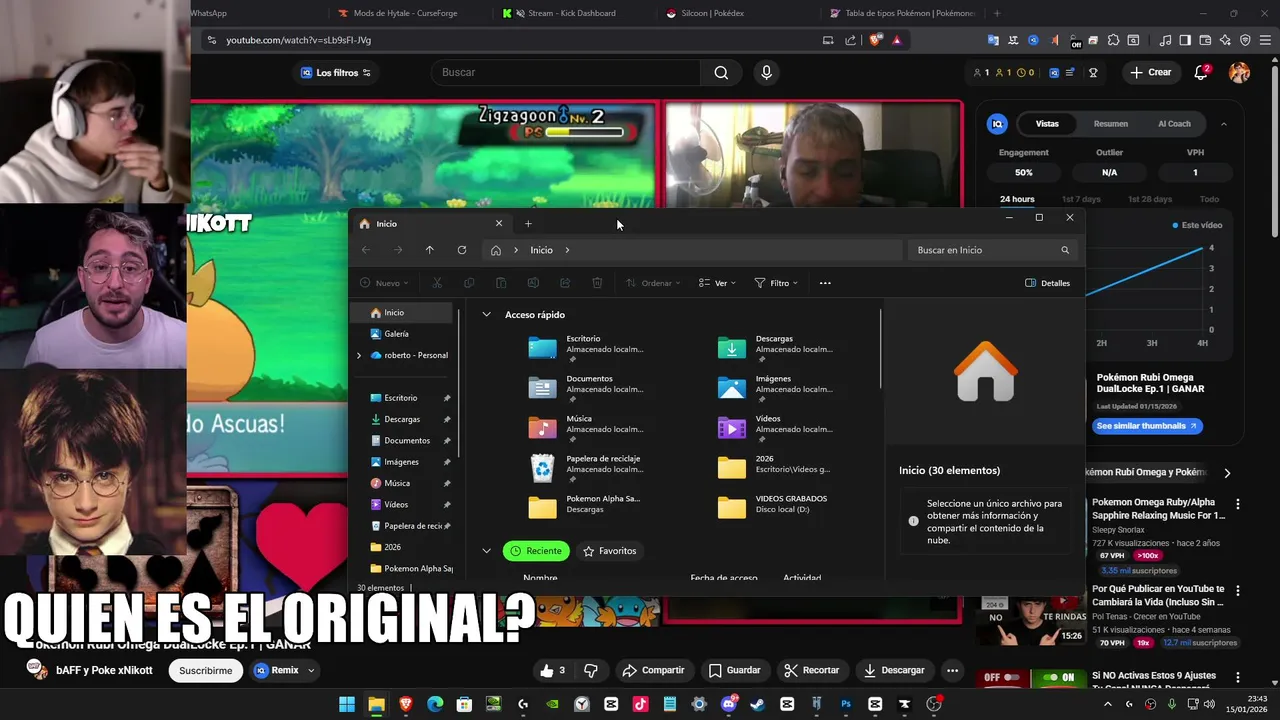The height and width of the screenshot is (720, 1280).
Task: Open Brave Wallet icon in toolbar
Action: point(1205,40)
